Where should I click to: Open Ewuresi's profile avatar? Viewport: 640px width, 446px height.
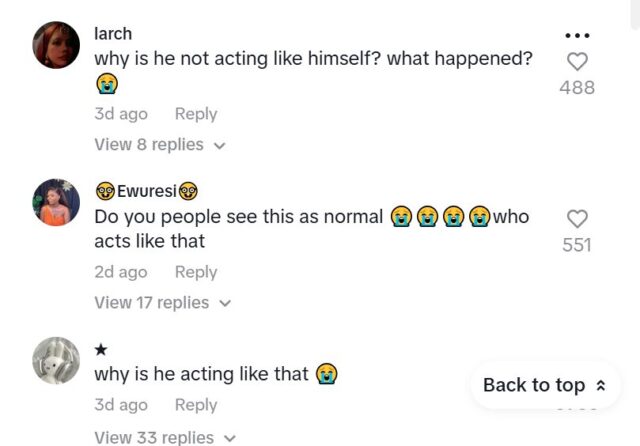click(57, 203)
